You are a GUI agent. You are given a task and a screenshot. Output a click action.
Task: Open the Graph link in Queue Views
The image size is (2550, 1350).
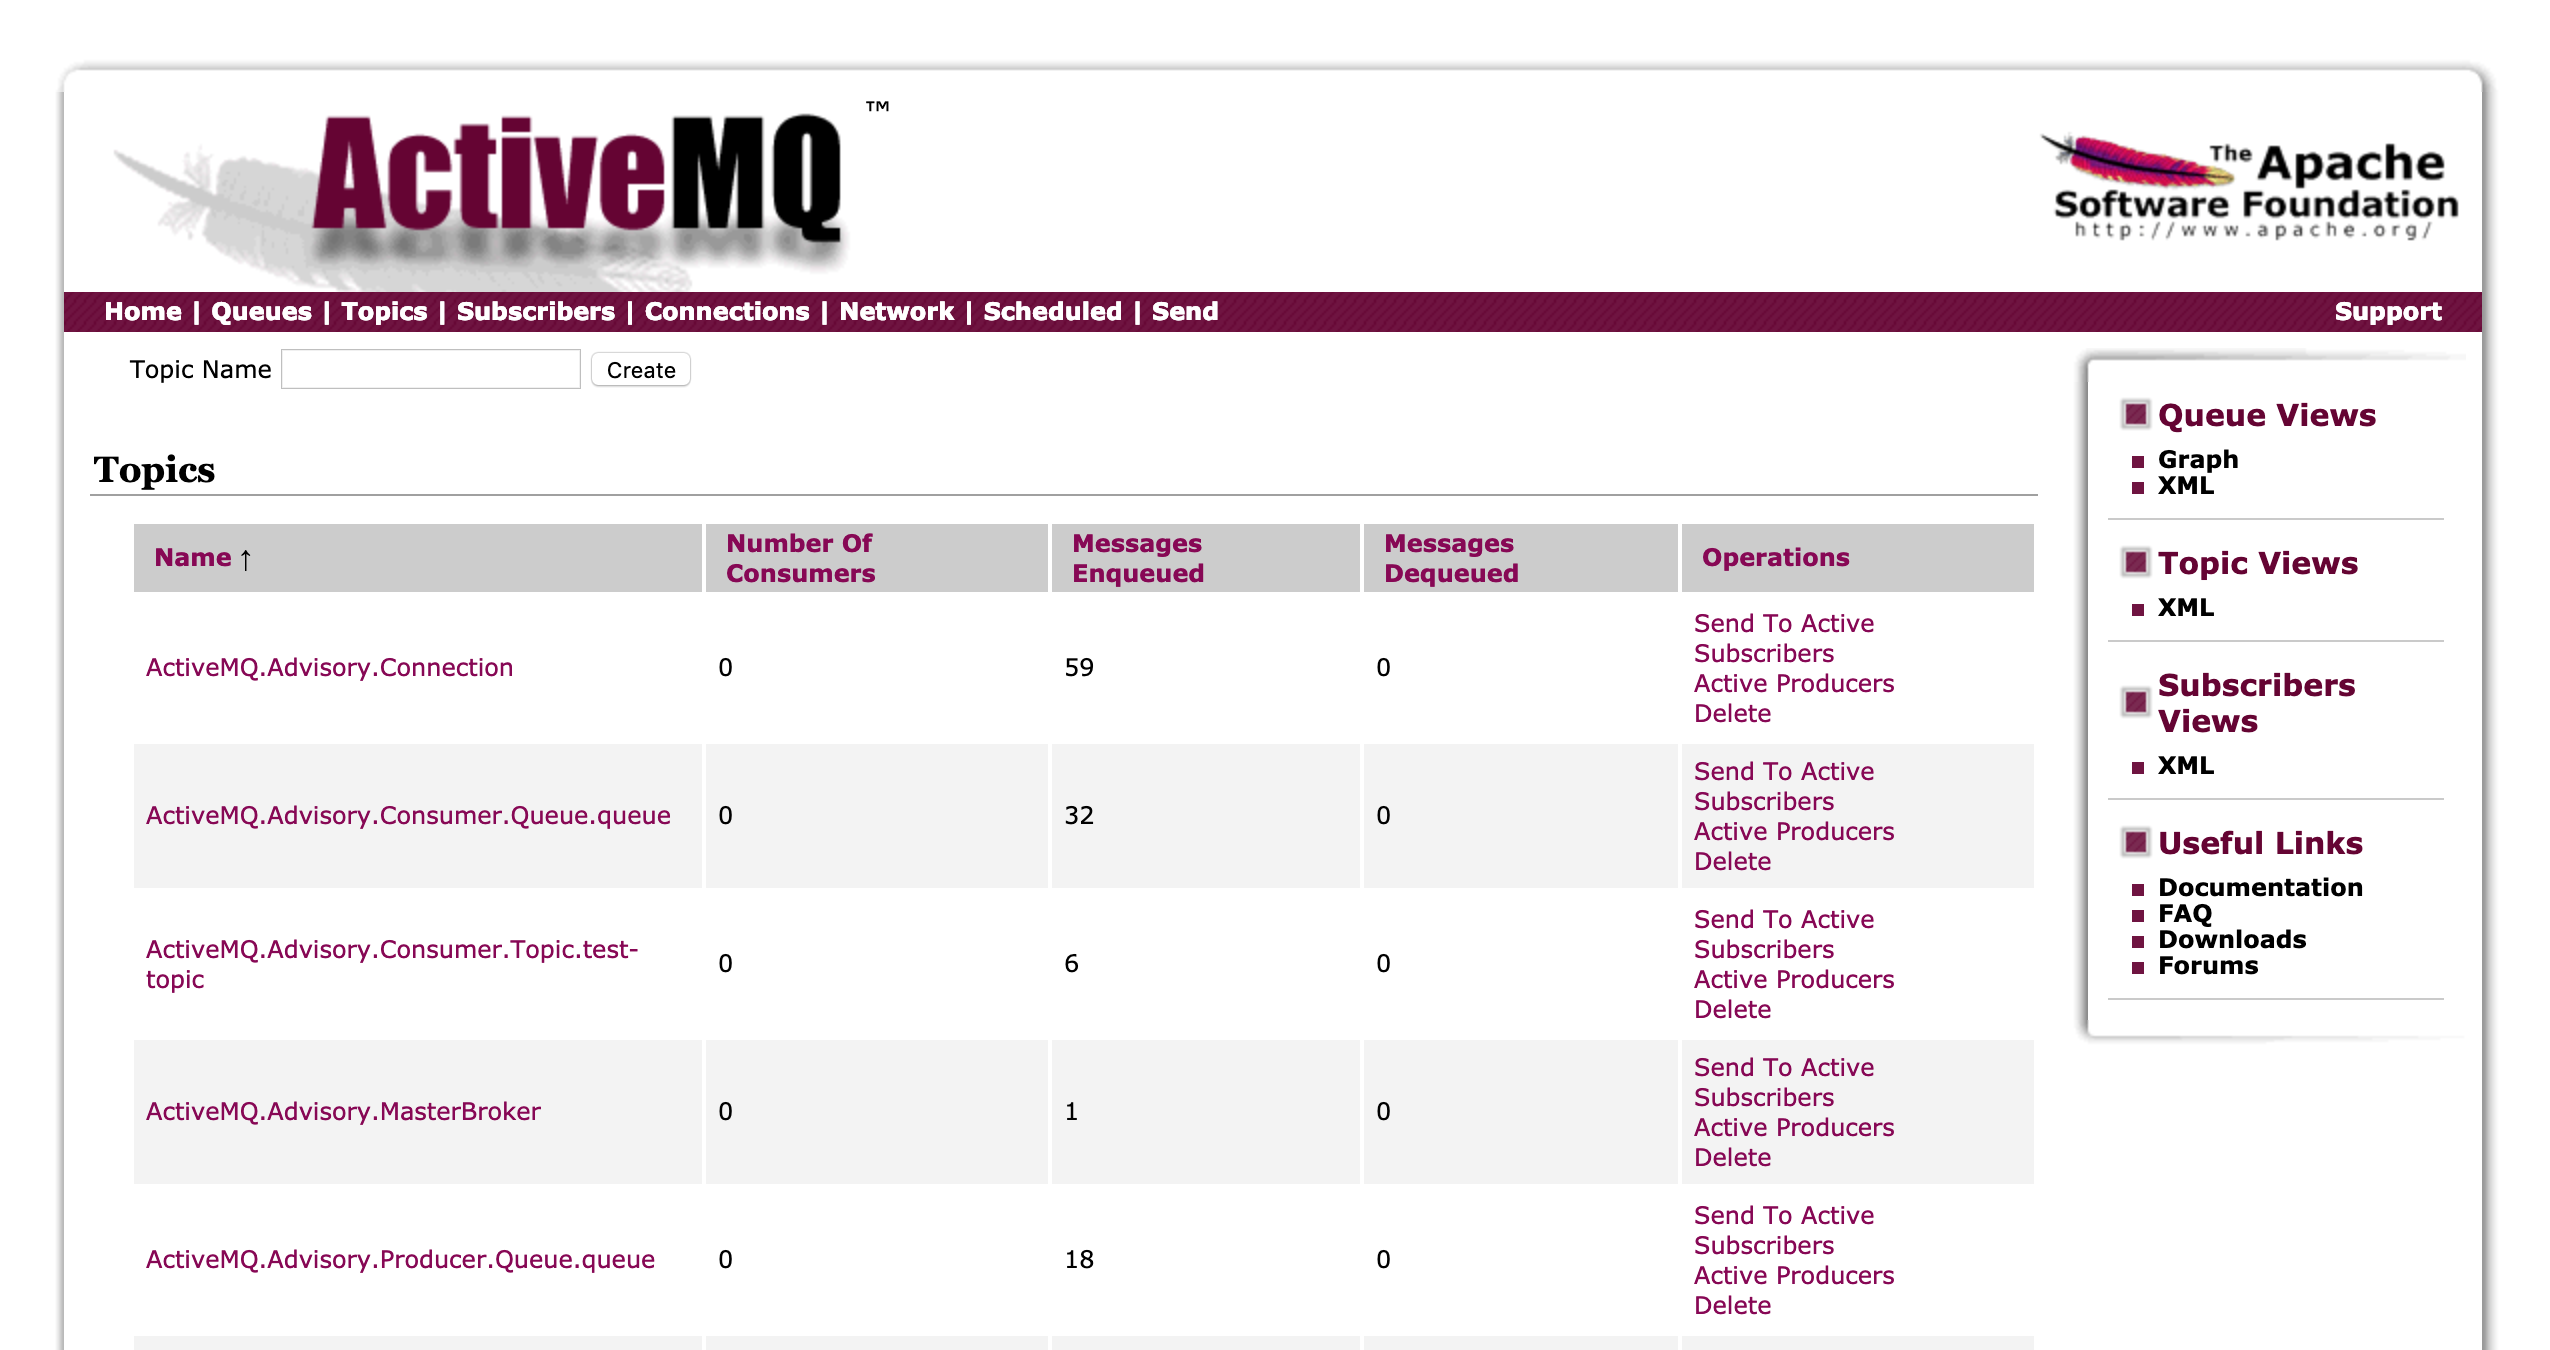point(2197,459)
